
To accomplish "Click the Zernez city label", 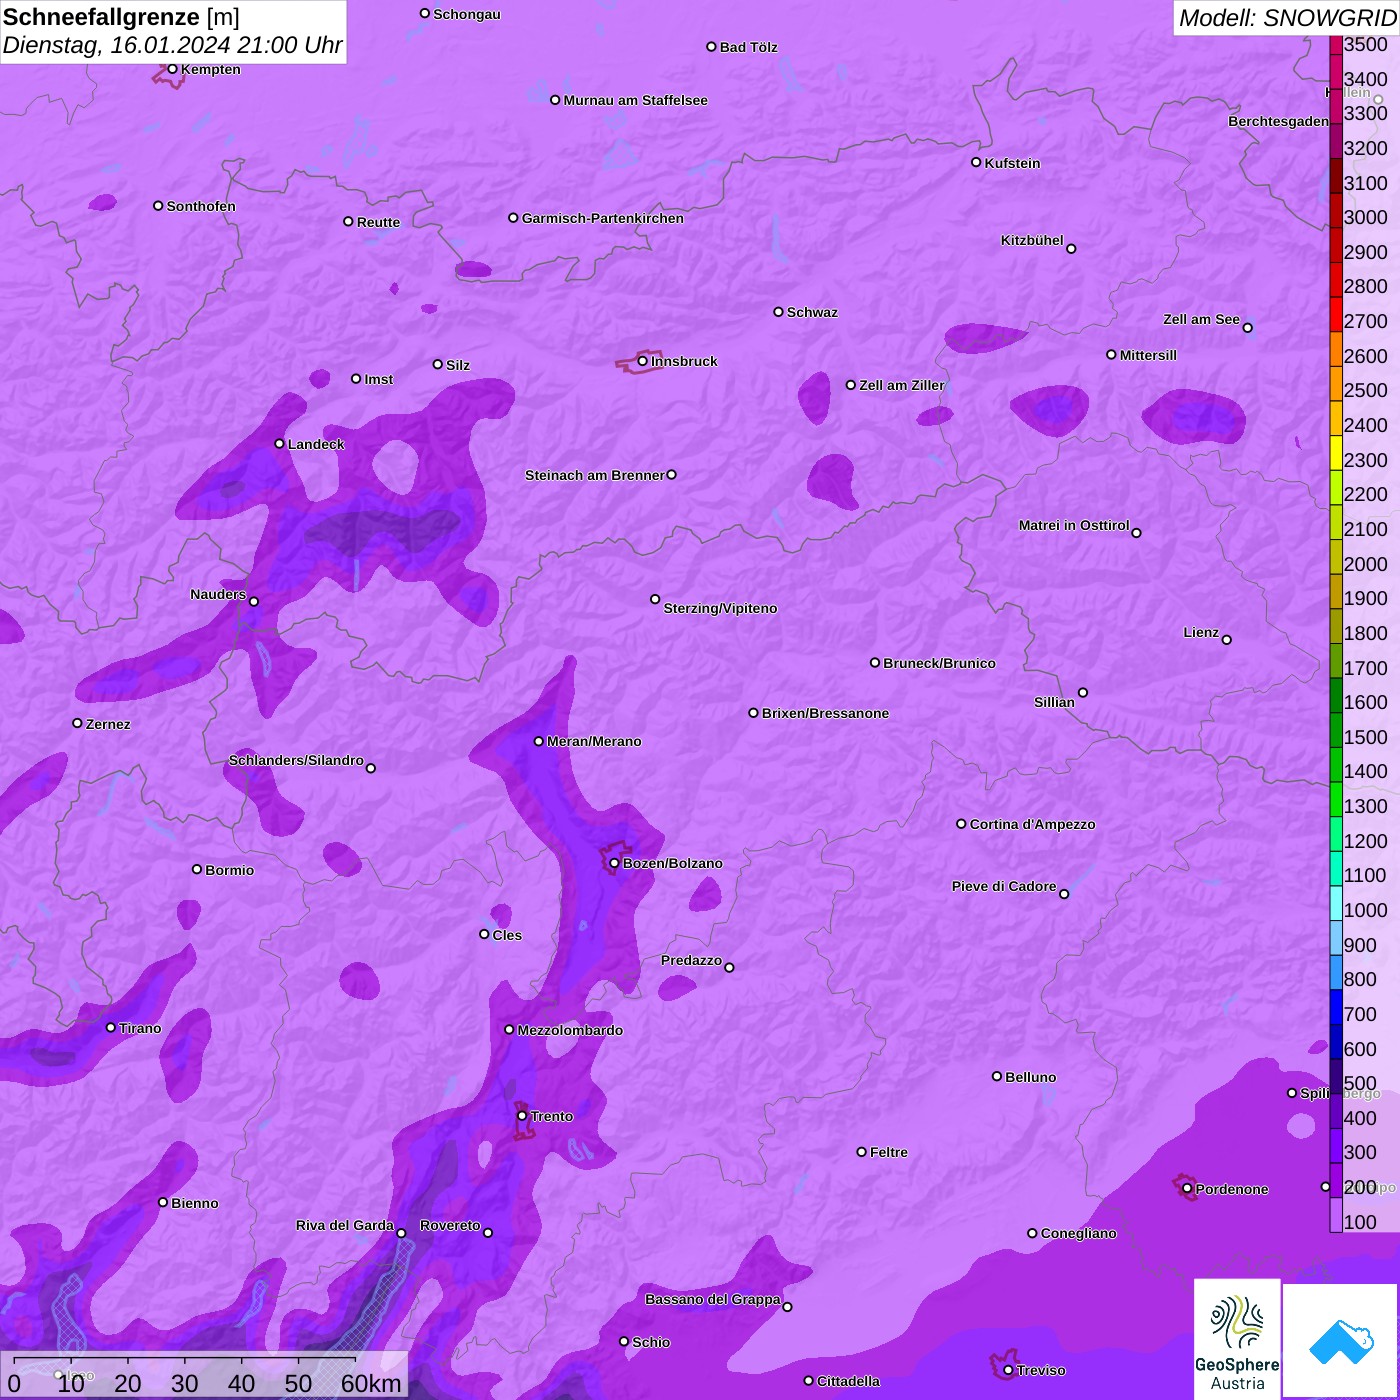I will 108,724.
